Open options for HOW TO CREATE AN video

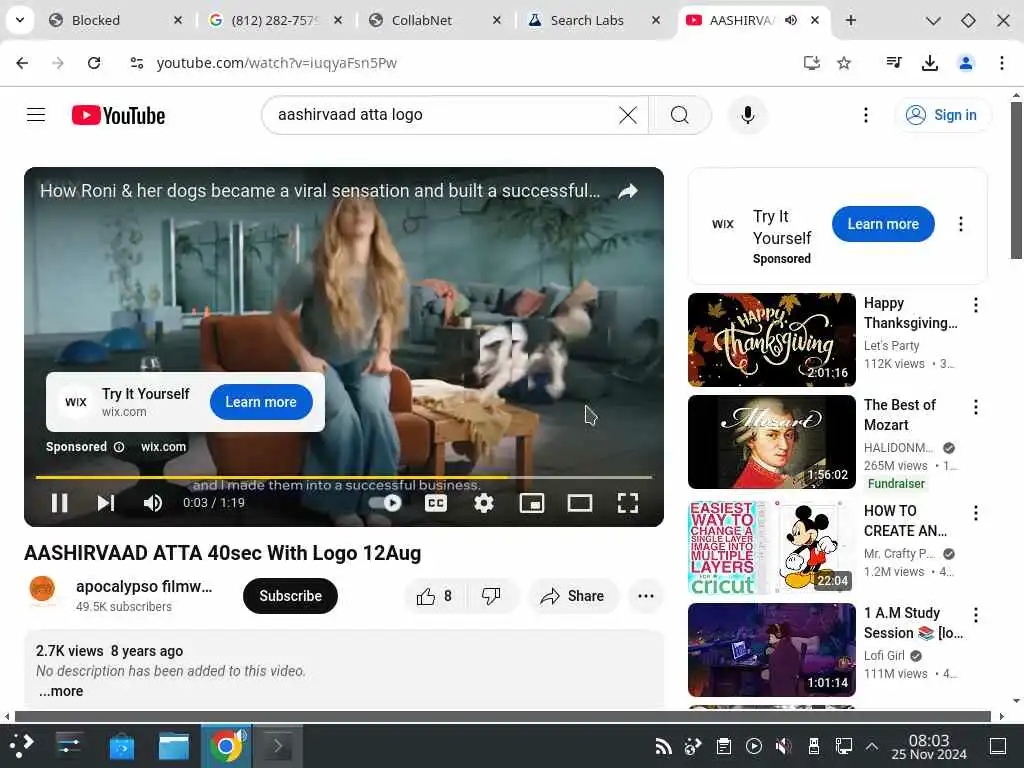pos(976,513)
